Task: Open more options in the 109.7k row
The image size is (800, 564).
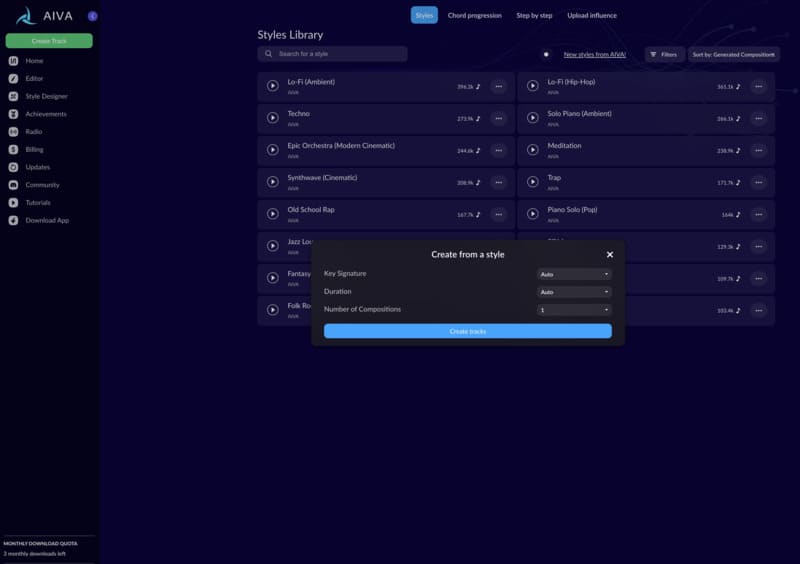Action: (x=759, y=279)
